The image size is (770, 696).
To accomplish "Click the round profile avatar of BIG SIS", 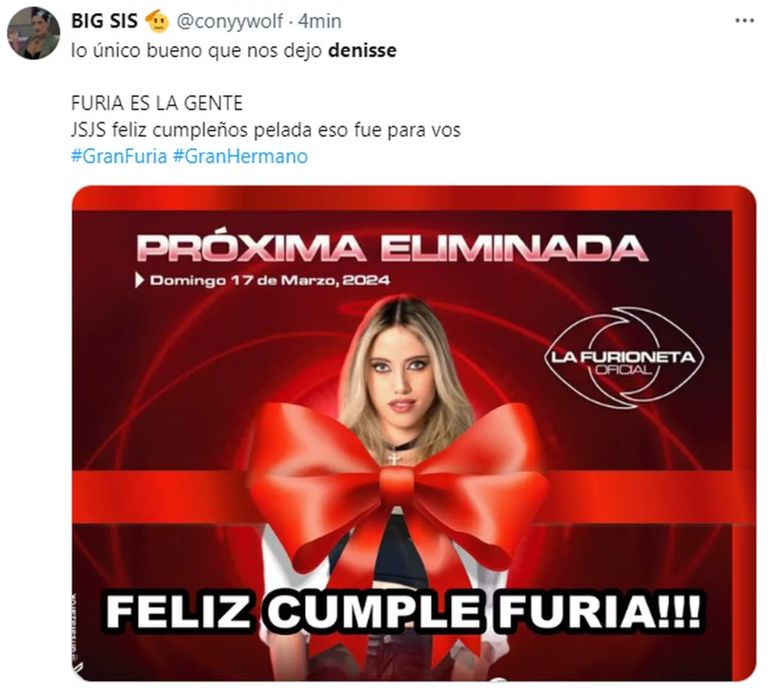I will pos(33,33).
